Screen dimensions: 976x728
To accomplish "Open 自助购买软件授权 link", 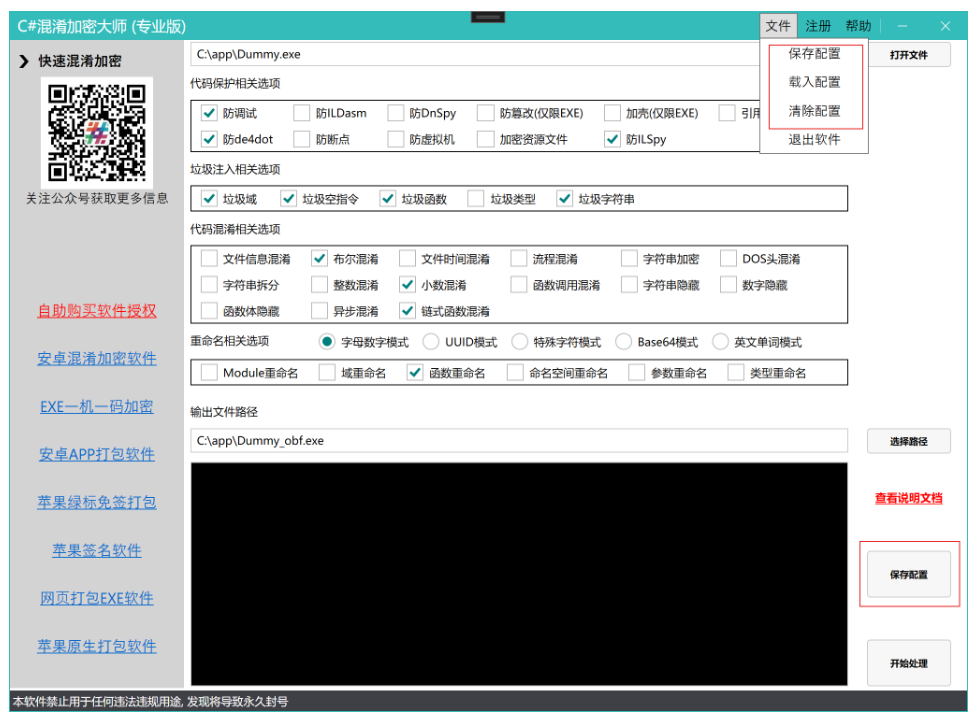I will click(x=96, y=310).
